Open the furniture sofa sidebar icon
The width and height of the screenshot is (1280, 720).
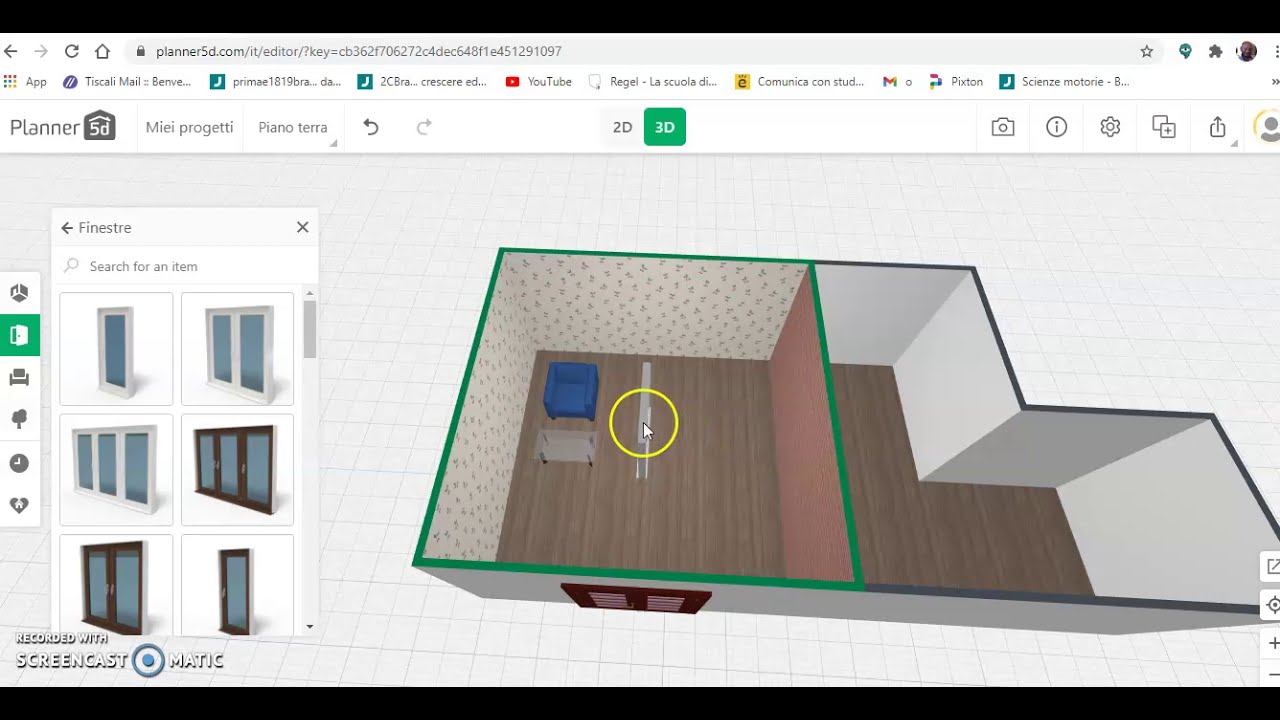(19, 378)
